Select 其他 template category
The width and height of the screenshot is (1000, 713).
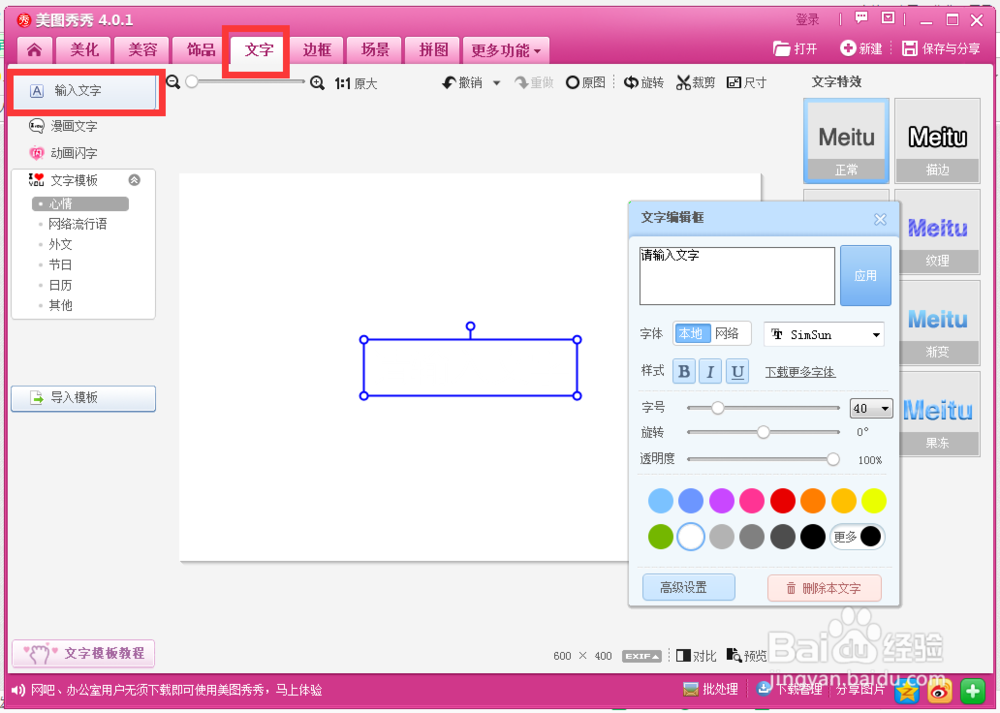(x=60, y=305)
